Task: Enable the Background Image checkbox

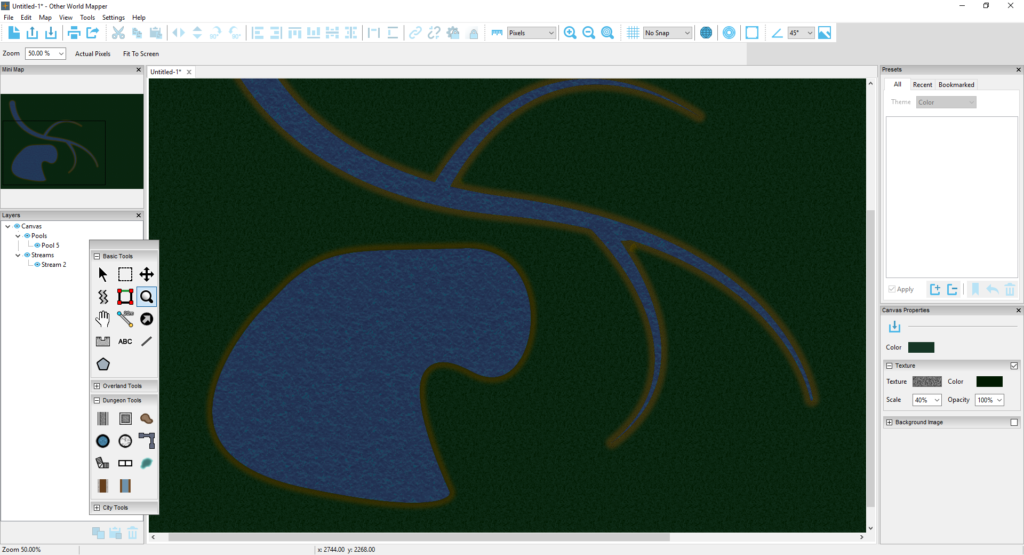Action: (x=1014, y=423)
